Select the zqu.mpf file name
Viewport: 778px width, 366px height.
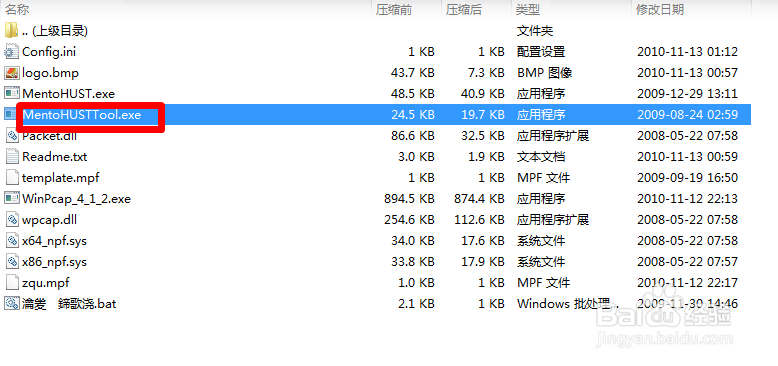pyautogui.click(x=46, y=283)
